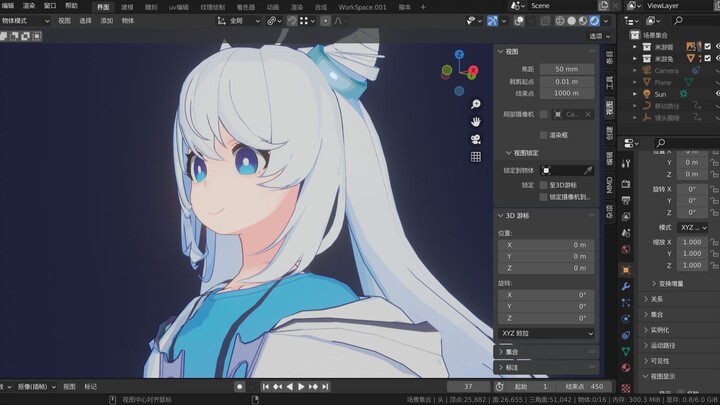
Task: Enable the 锁定摄像机到 checkbox
Action: 544,197
